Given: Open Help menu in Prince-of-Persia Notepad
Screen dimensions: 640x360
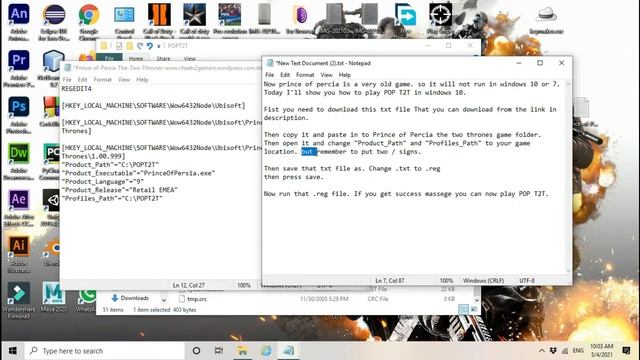Looking at the screenshot, I should point(142,80).
